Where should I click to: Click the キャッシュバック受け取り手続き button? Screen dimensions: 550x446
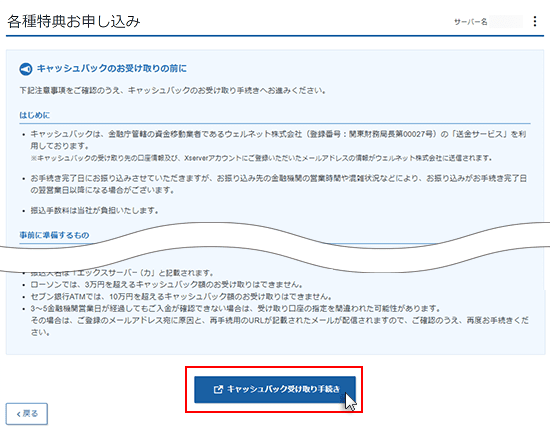[x=275, y=390]
